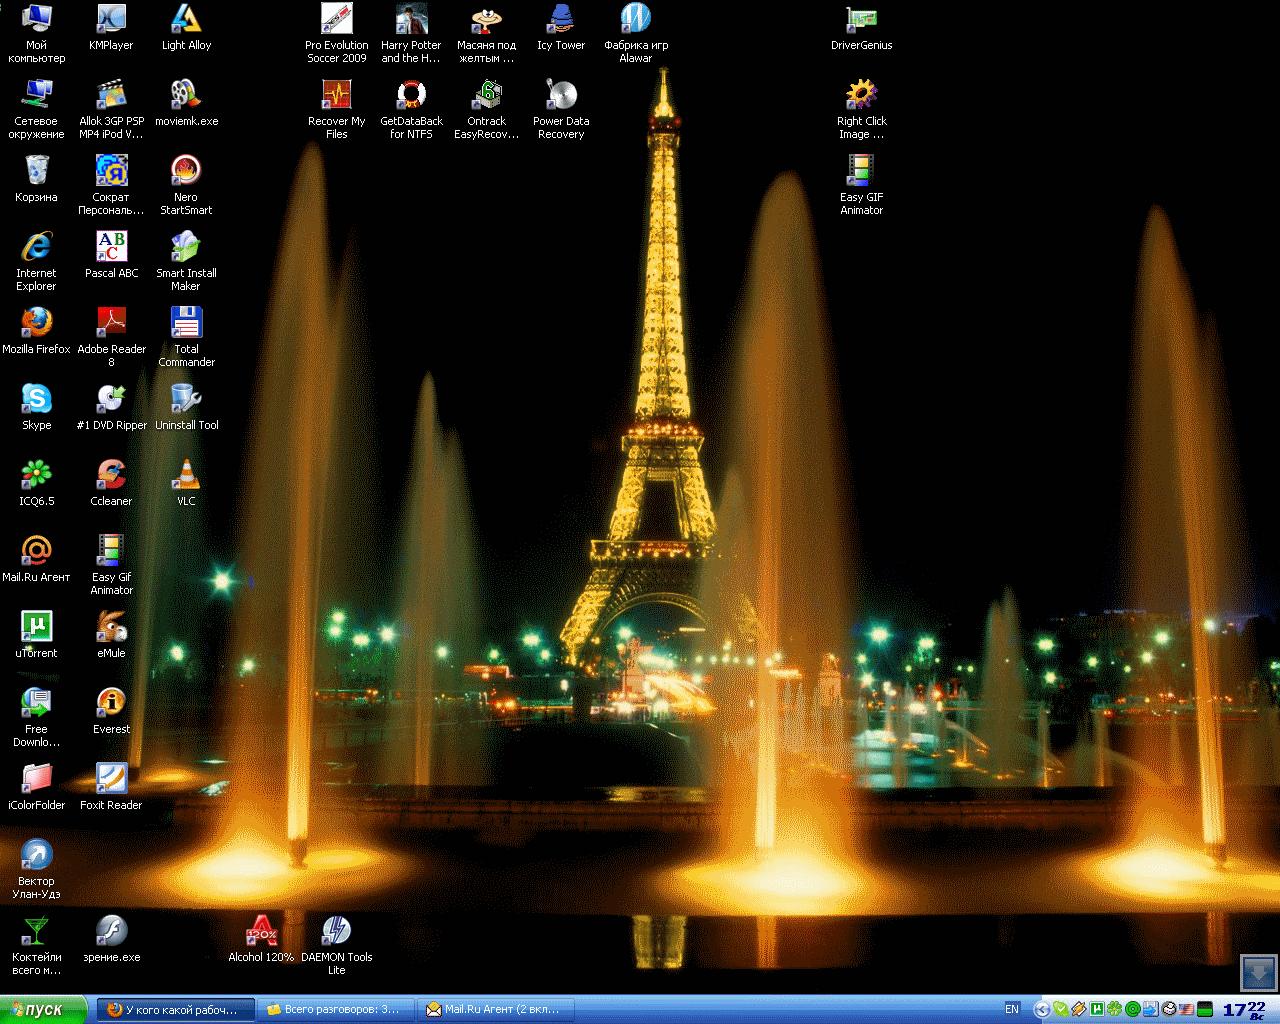Open the KMPlayer shortcut
Viewport: 1280px width, 1024px height.
111,19
